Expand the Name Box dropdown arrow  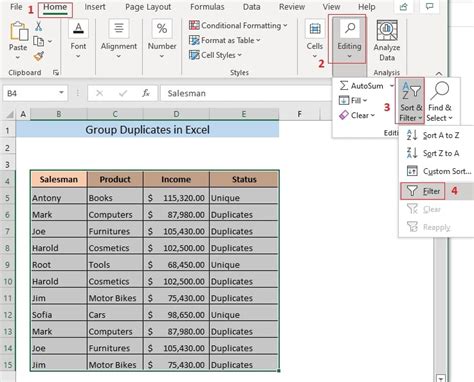click(61, 93)
